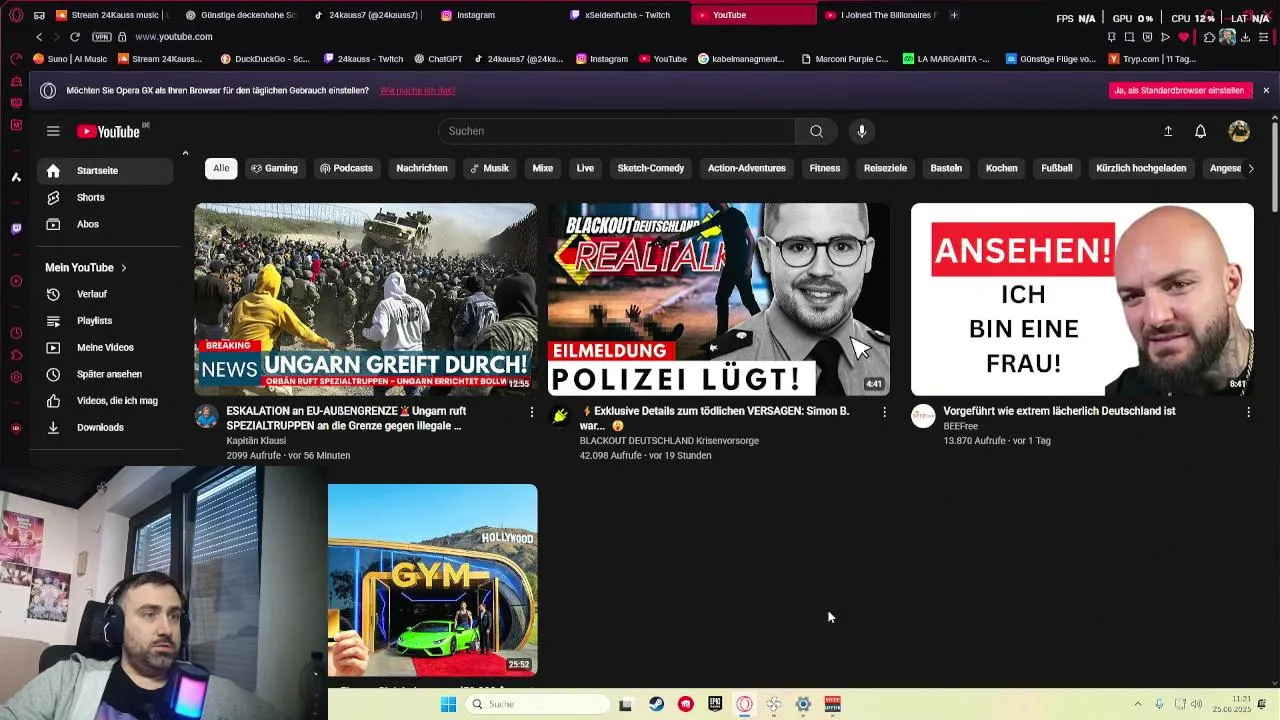Open the Twitch sidebar panel icon
1280x720 pixels.
point(16,229)
